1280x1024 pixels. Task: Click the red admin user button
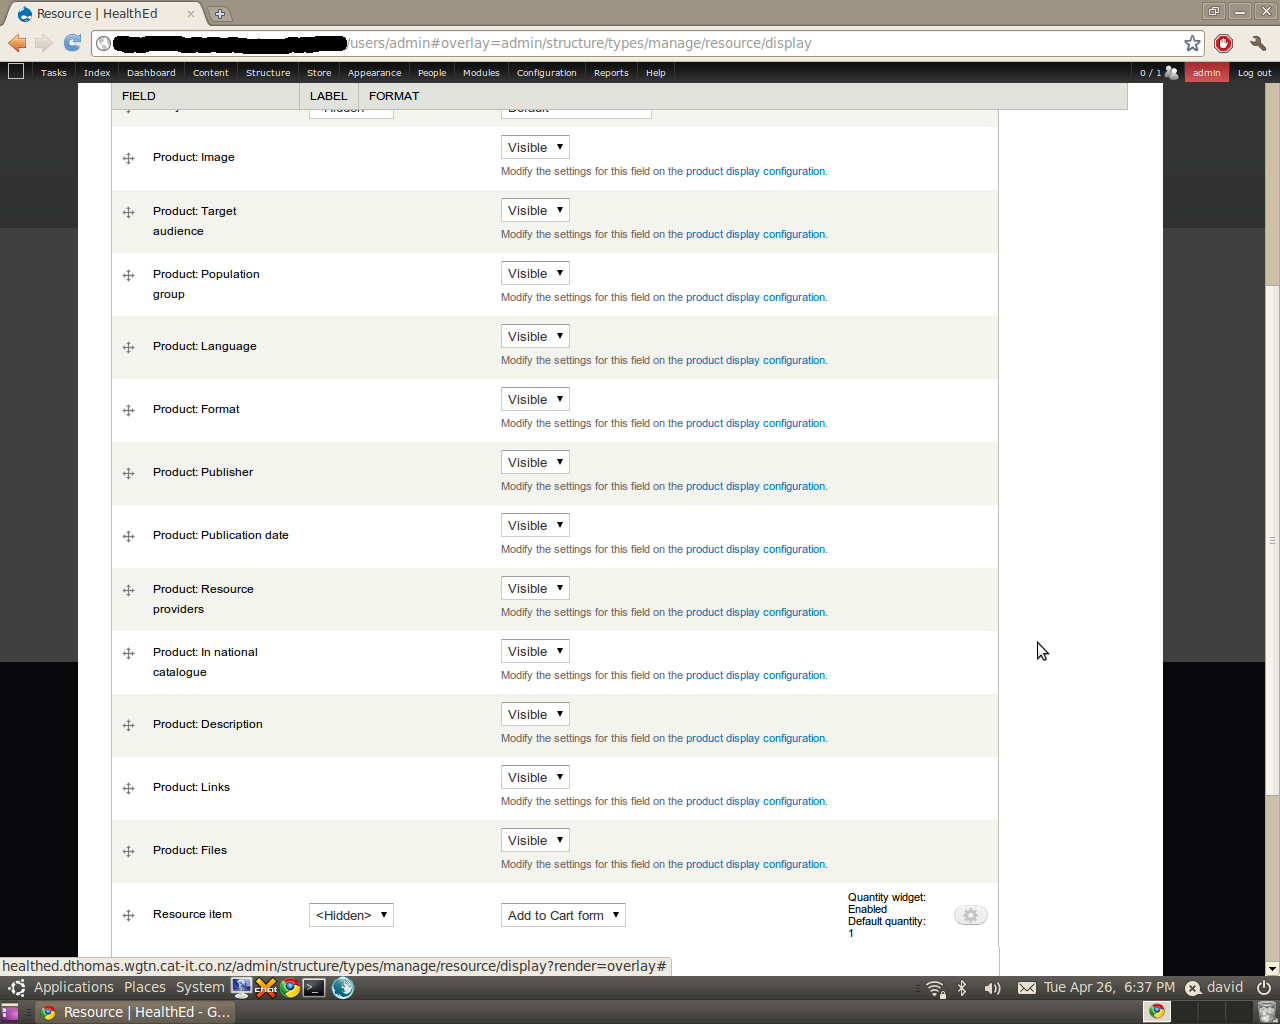click(1206, 72)
